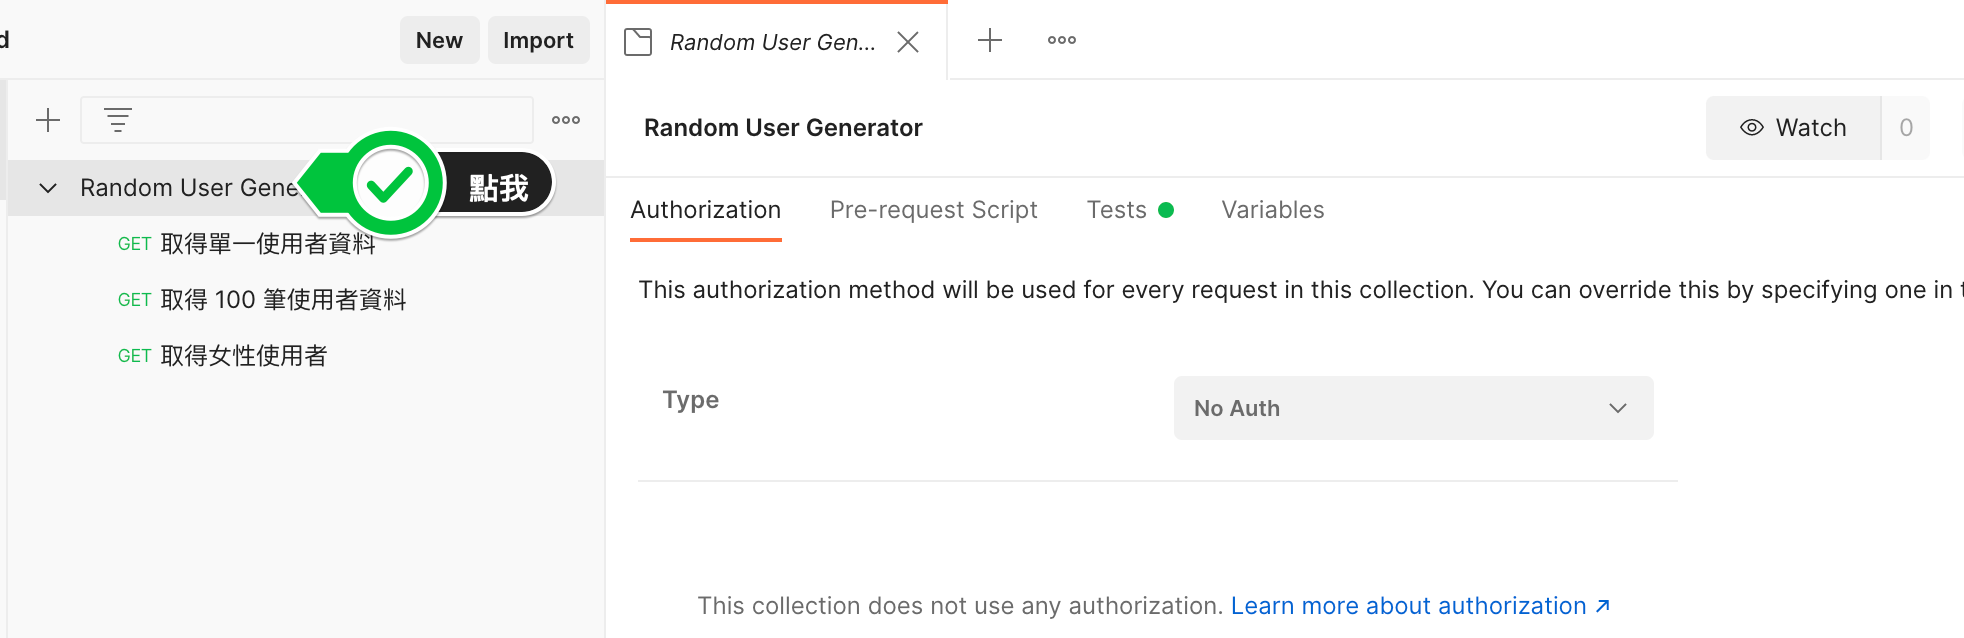Screen dimensions: 1964x638
Task: Click the New button
Action: [439, 40]
